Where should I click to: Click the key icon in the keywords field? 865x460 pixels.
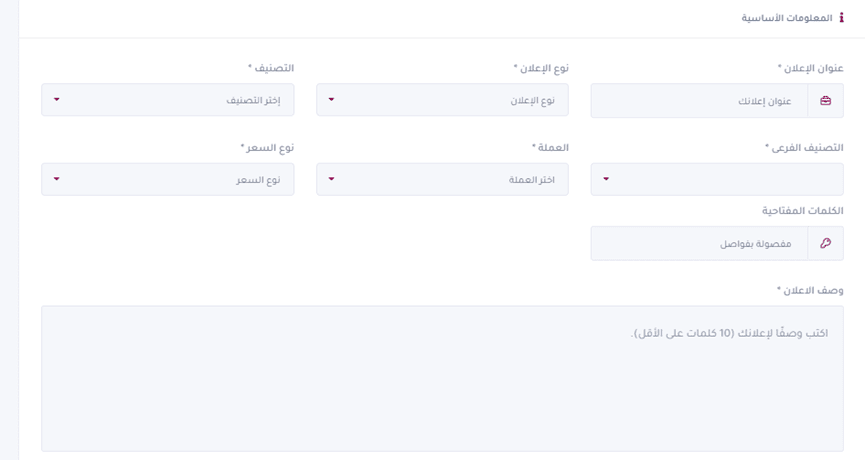tap(825, 243)
